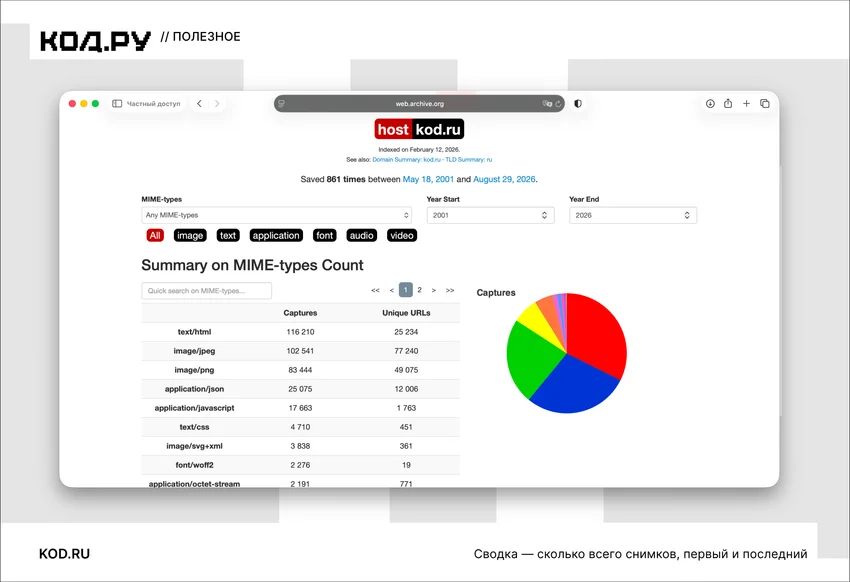The width and height of the screenshot is (850, 582).
Task: Click the application/javascript row label
Action: click(194, 408)
